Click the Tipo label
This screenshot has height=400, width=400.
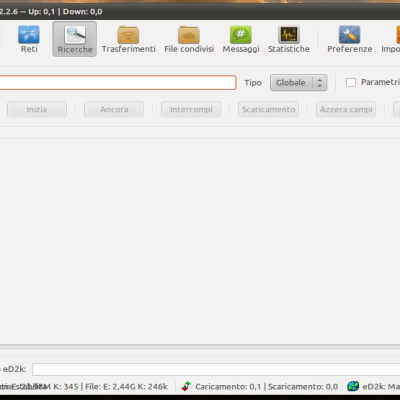click(253, 83)
